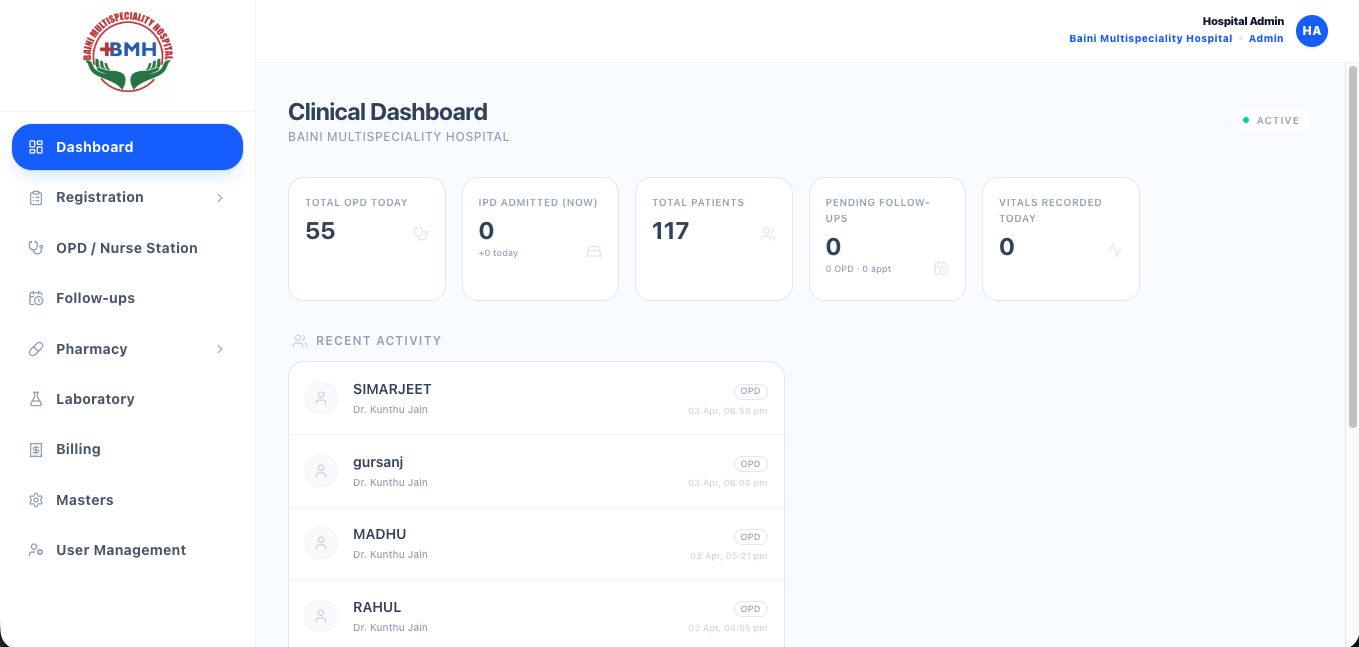Click the Registration clipboard icon

tap(34, 197)
